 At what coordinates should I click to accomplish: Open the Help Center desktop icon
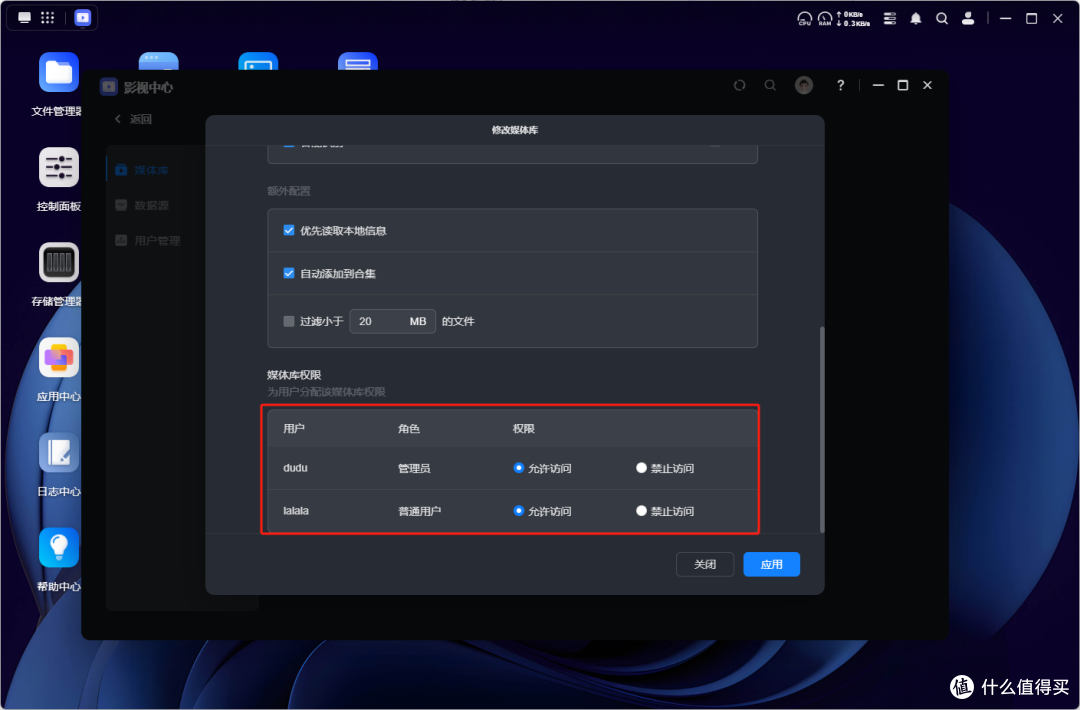[x=59, y=547]
